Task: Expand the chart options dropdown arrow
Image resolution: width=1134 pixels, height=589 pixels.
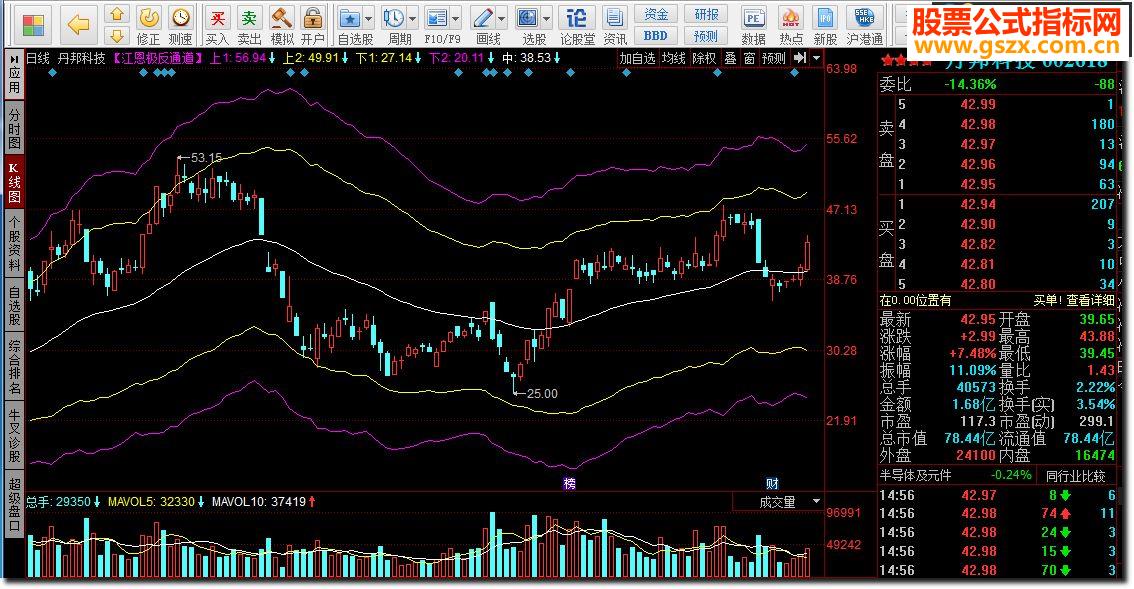Action: pyautogui.click(x=817, y=58)
